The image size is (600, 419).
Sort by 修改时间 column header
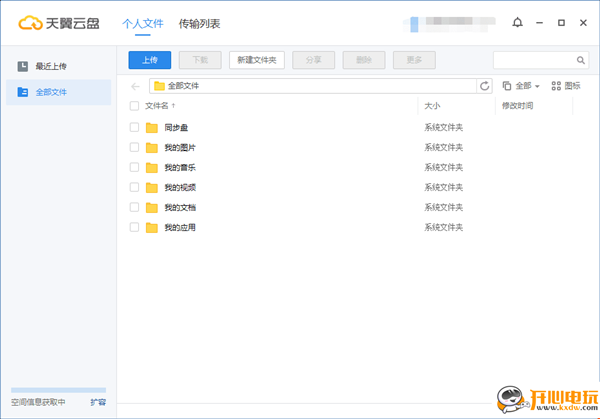coord(517,106)
